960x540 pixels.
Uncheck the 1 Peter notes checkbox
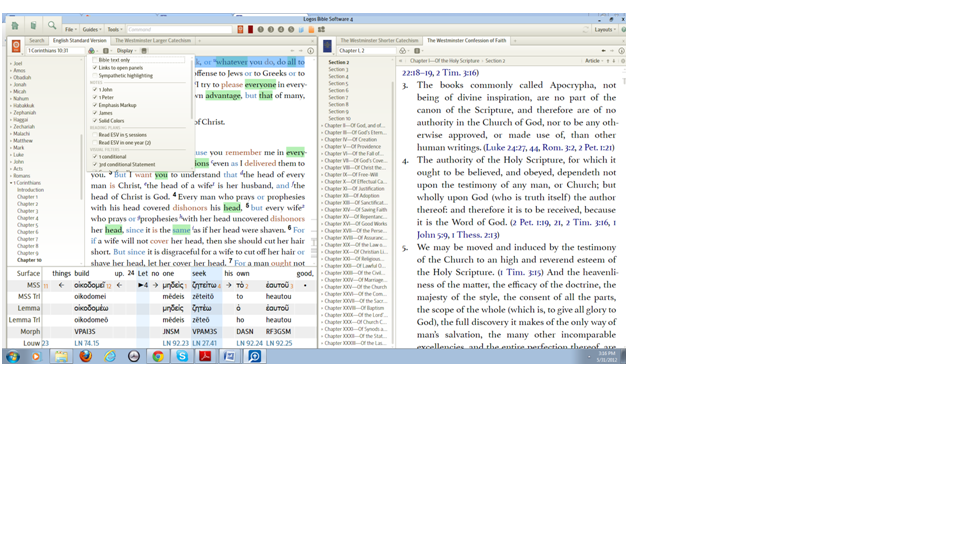[95, 97]
